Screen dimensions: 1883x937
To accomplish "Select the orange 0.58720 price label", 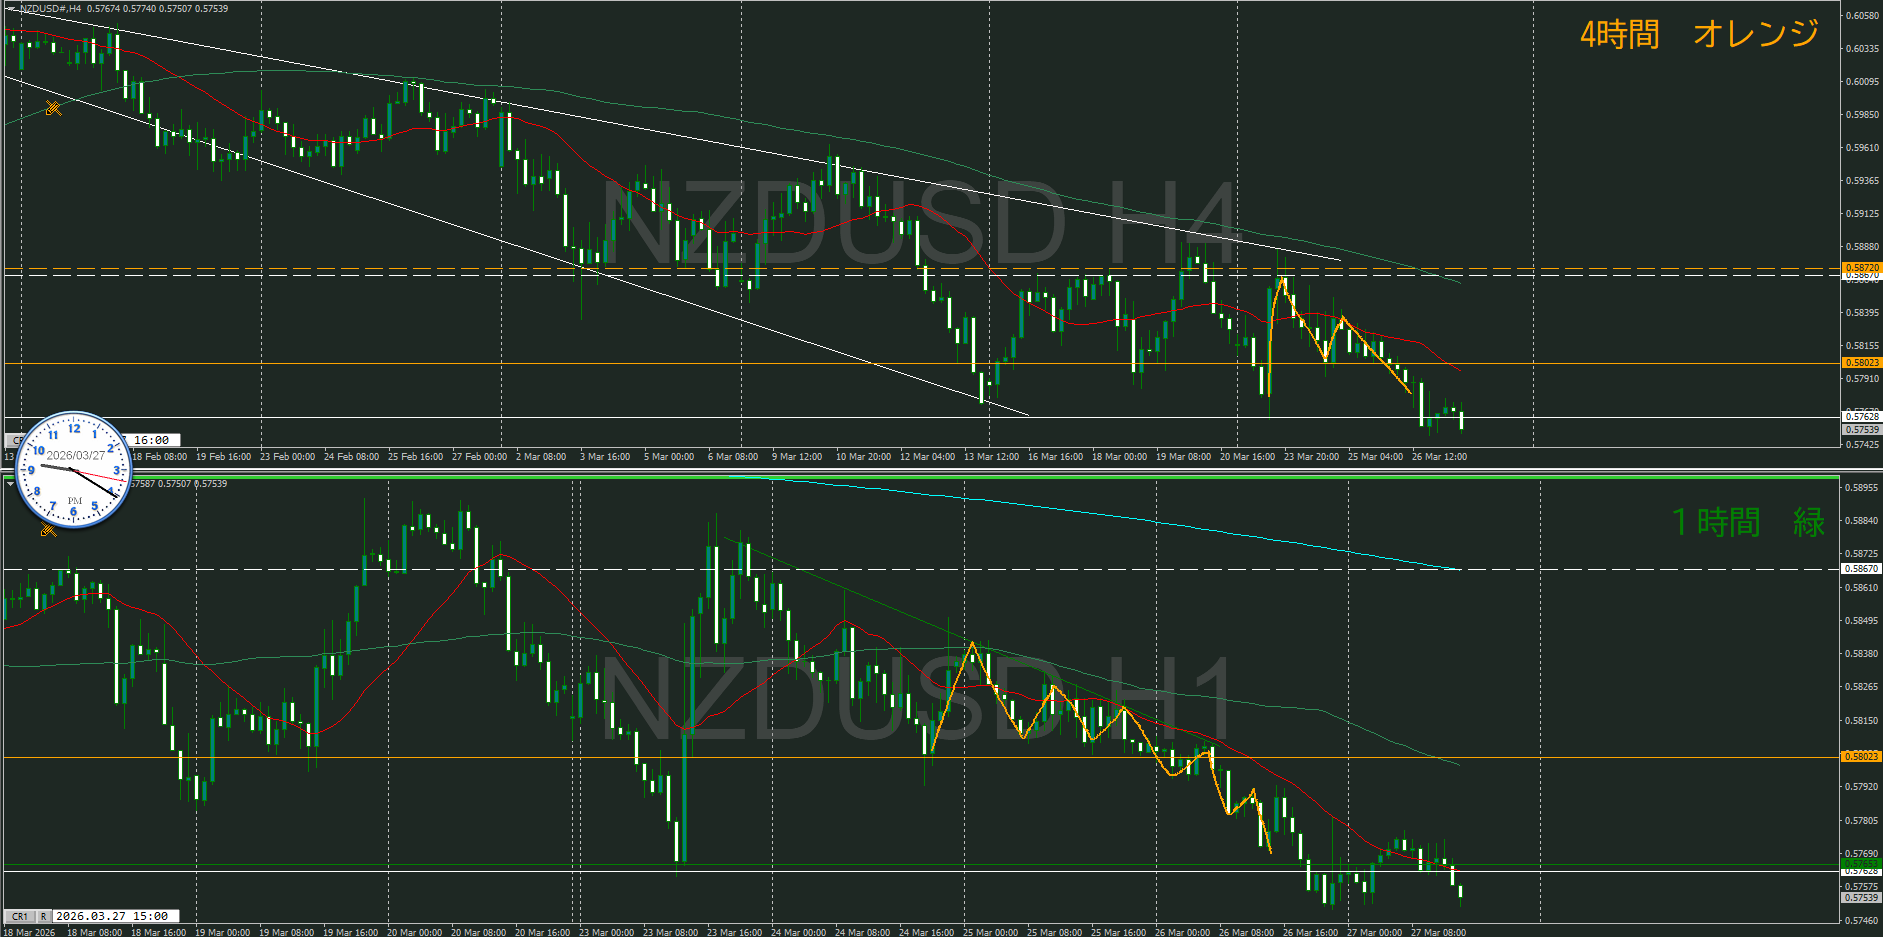I will [1861, 268].
